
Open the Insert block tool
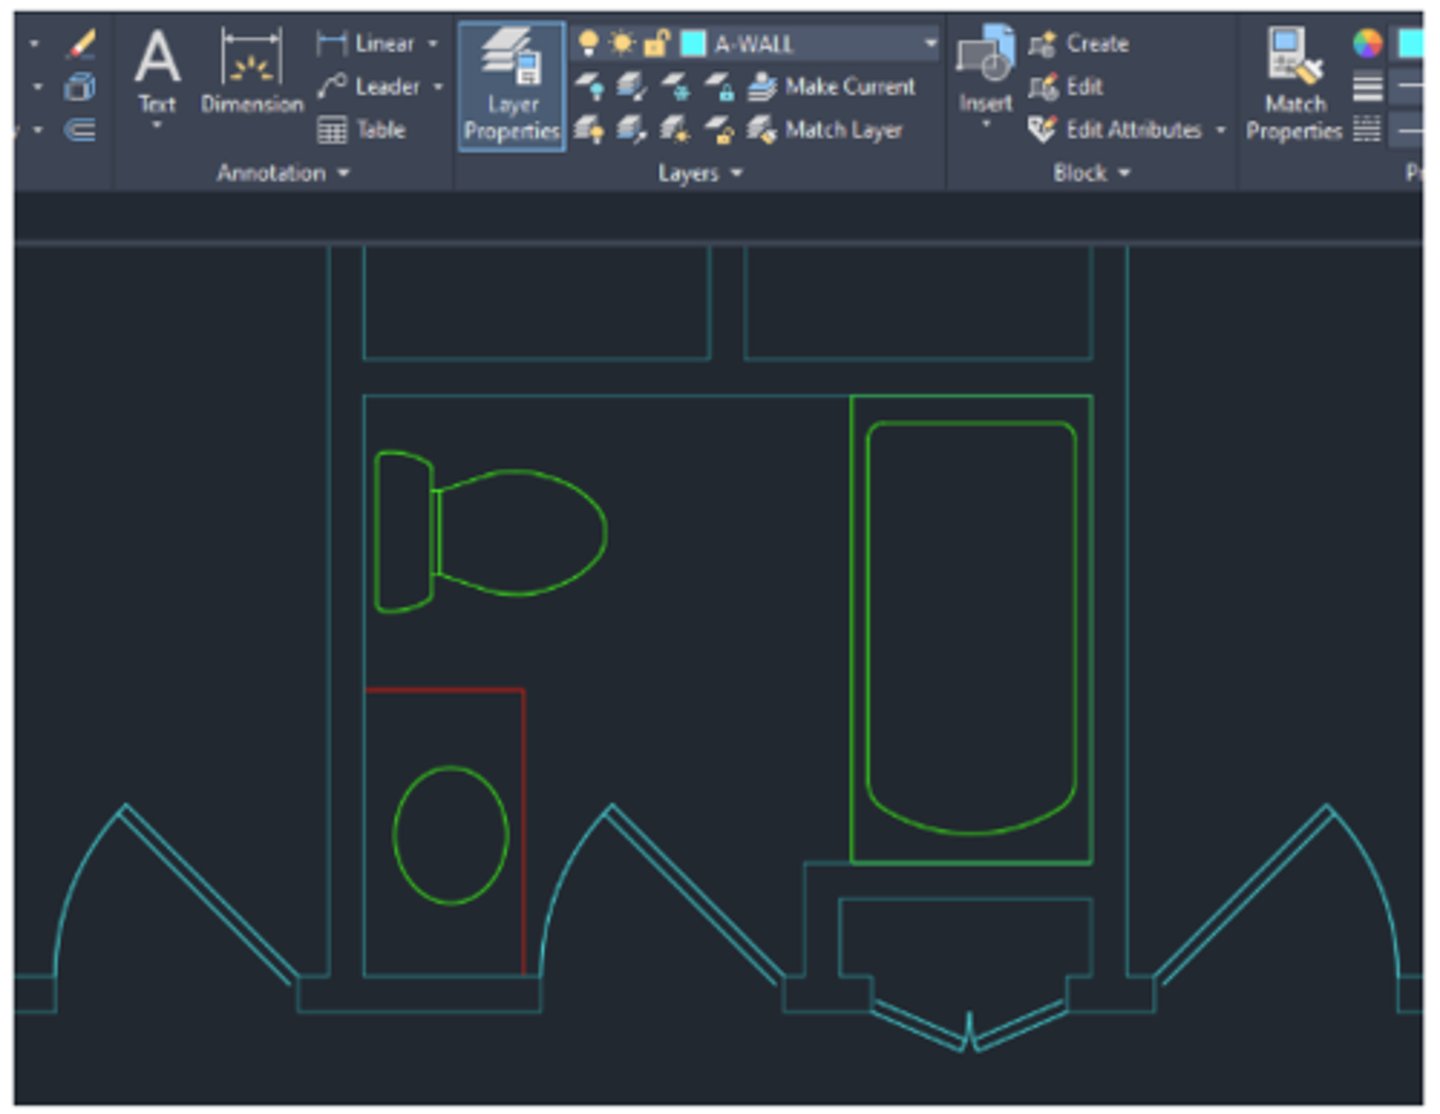[985, 71]
